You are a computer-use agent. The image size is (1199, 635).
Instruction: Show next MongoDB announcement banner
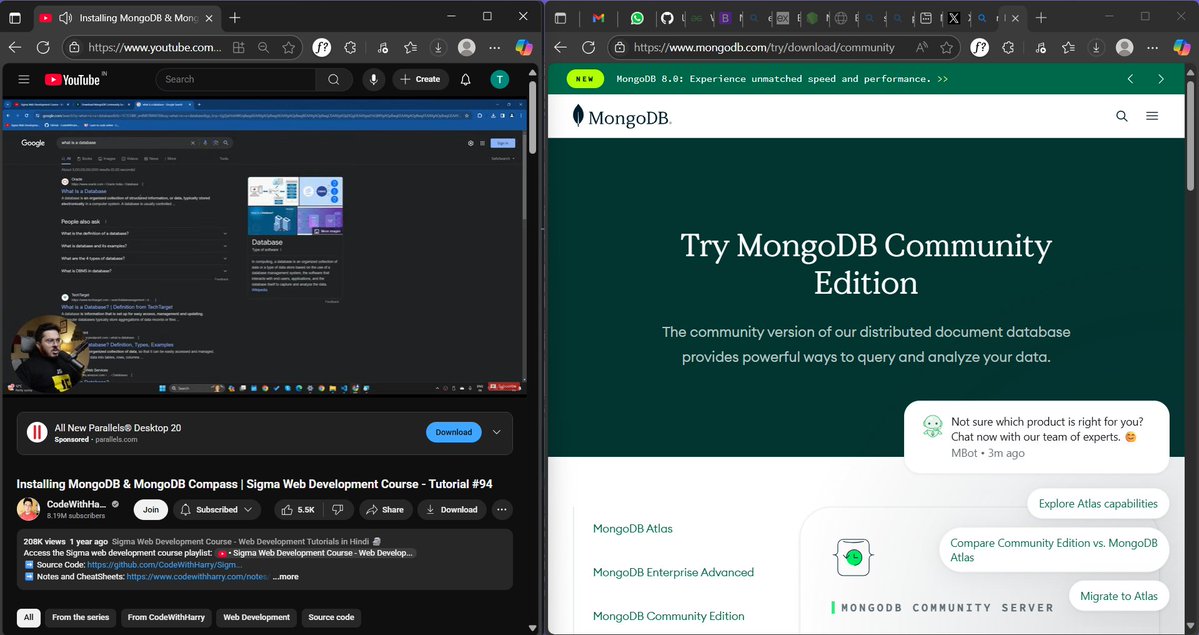(1161, 79)
